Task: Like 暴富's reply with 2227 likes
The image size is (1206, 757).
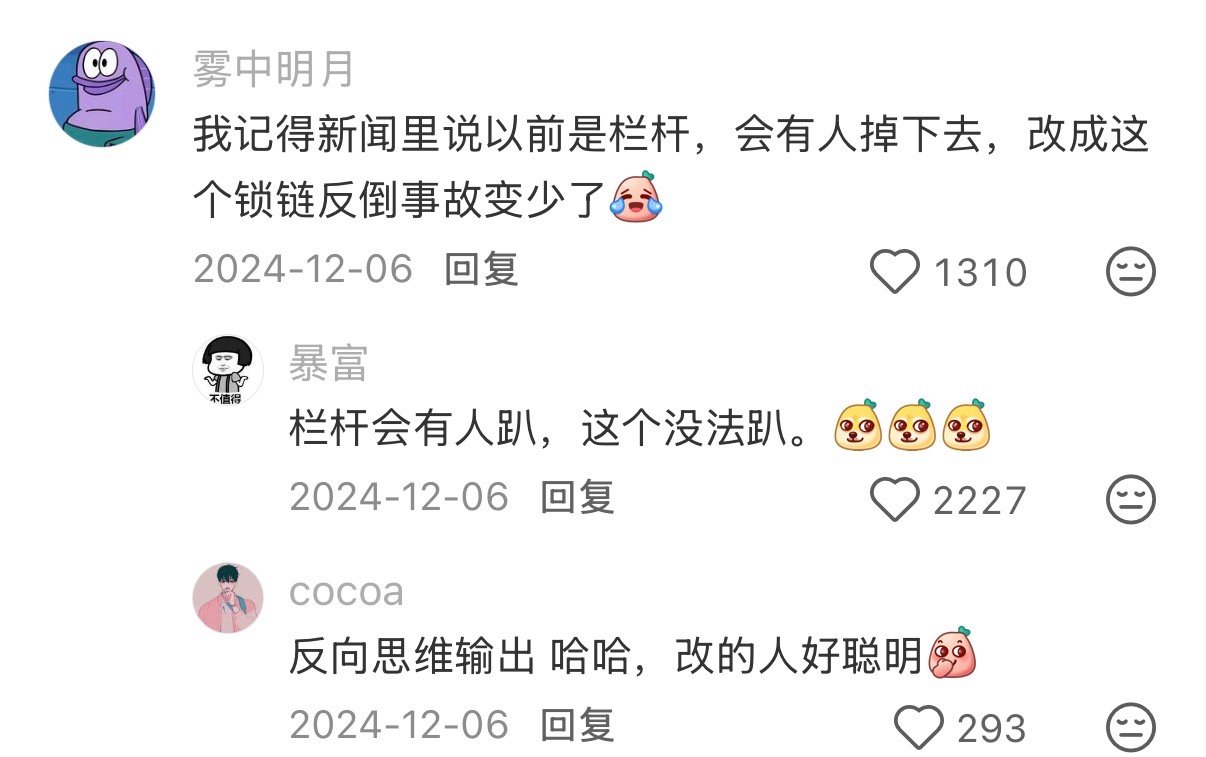Action: coord(895,499)
